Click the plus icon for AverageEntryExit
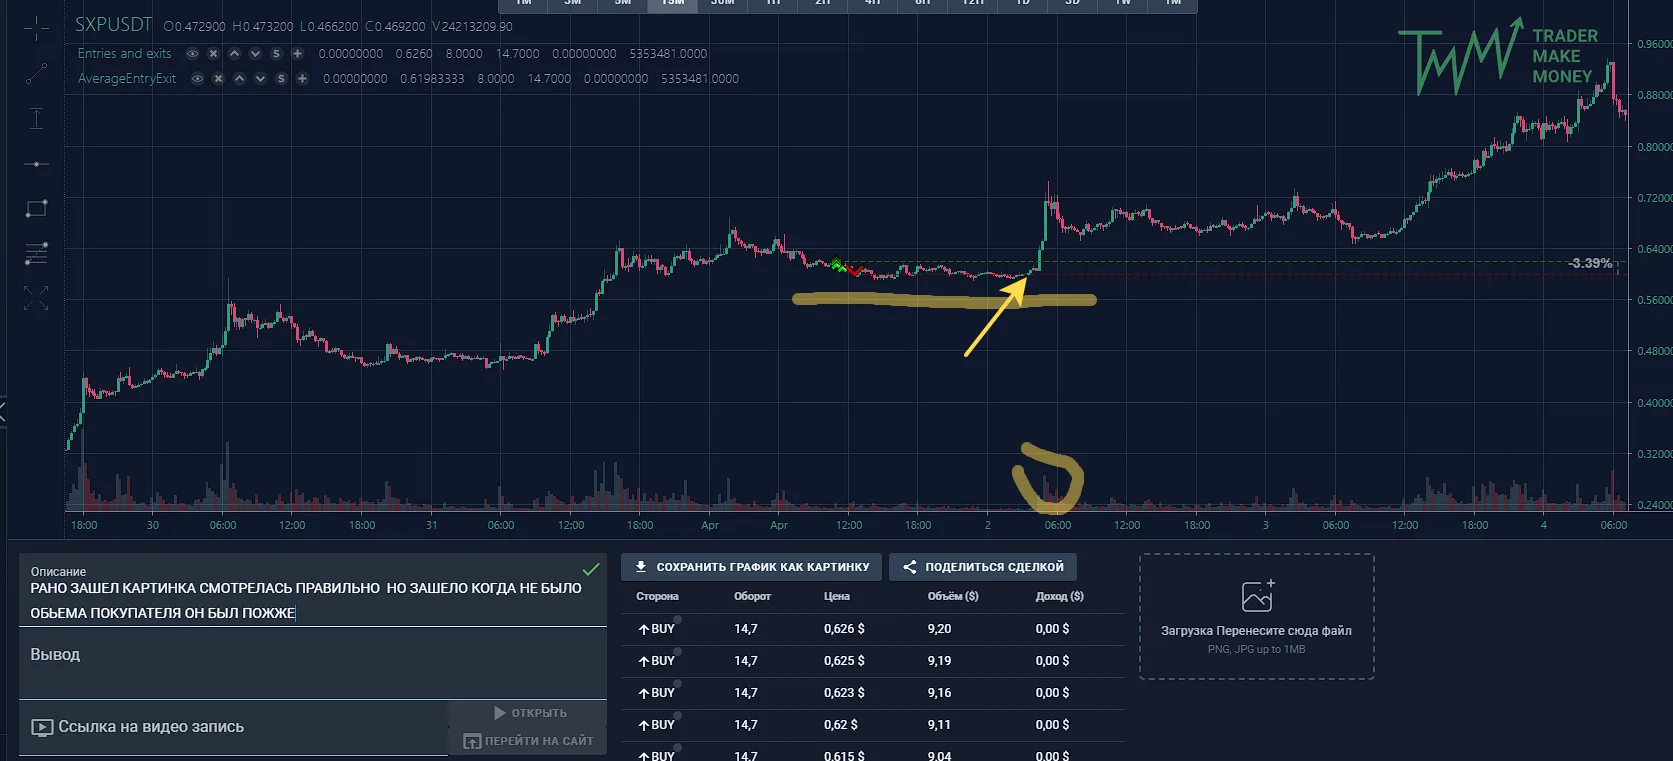 [x=302, y=79]
